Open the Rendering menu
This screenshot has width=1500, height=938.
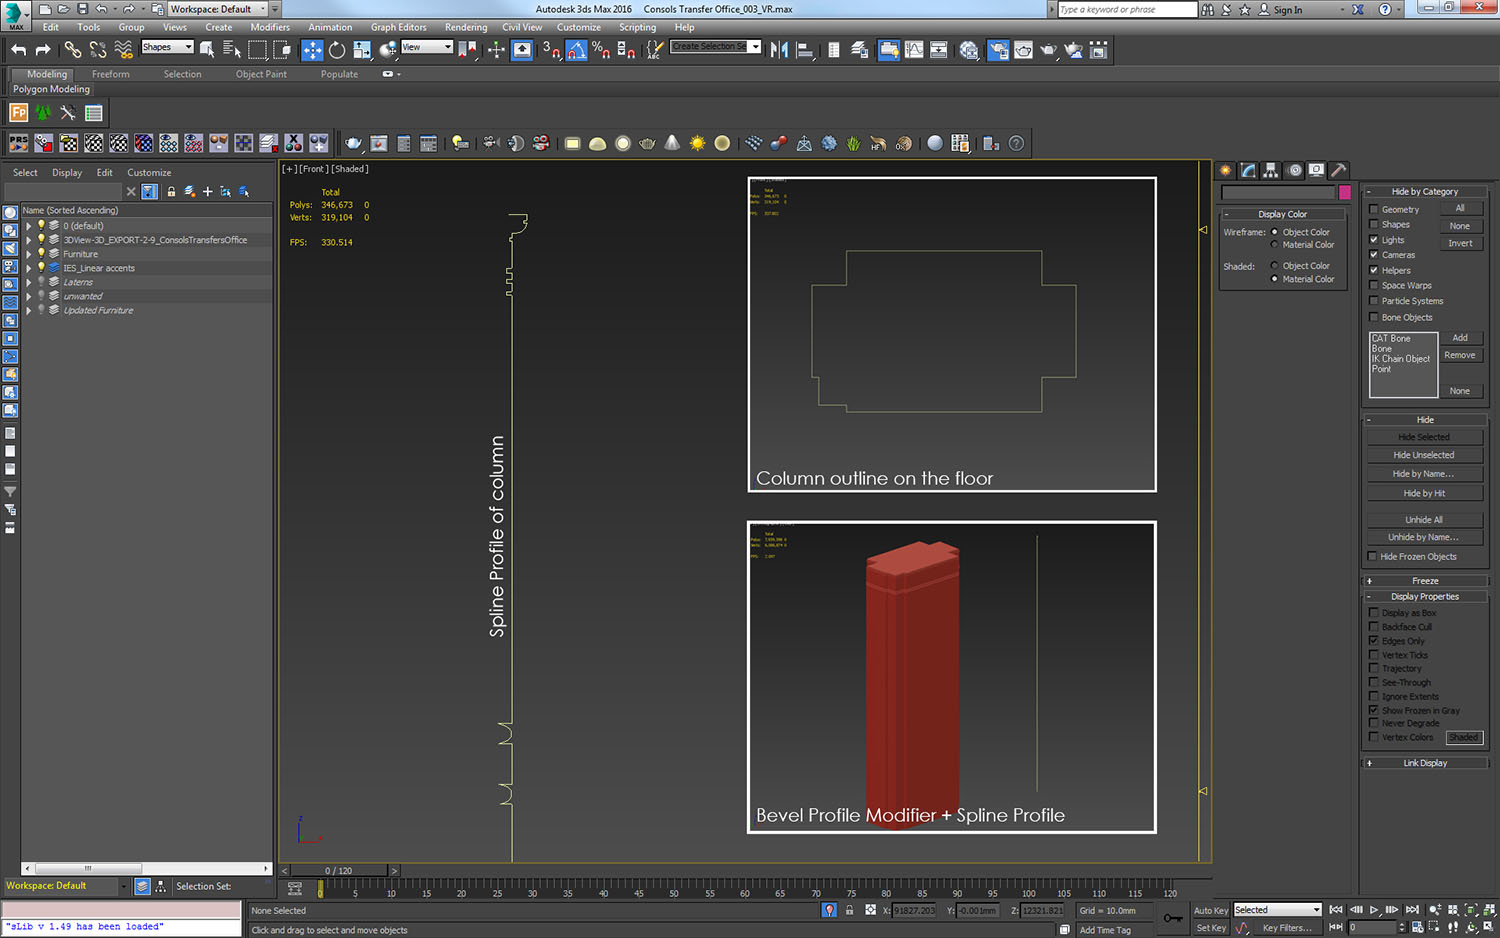(465, 27)
